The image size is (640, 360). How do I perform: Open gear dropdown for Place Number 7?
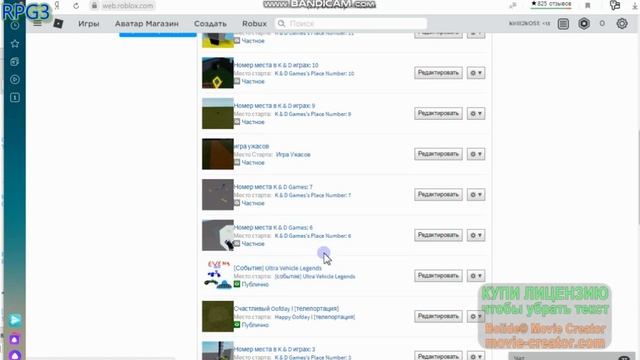point(476,194)
